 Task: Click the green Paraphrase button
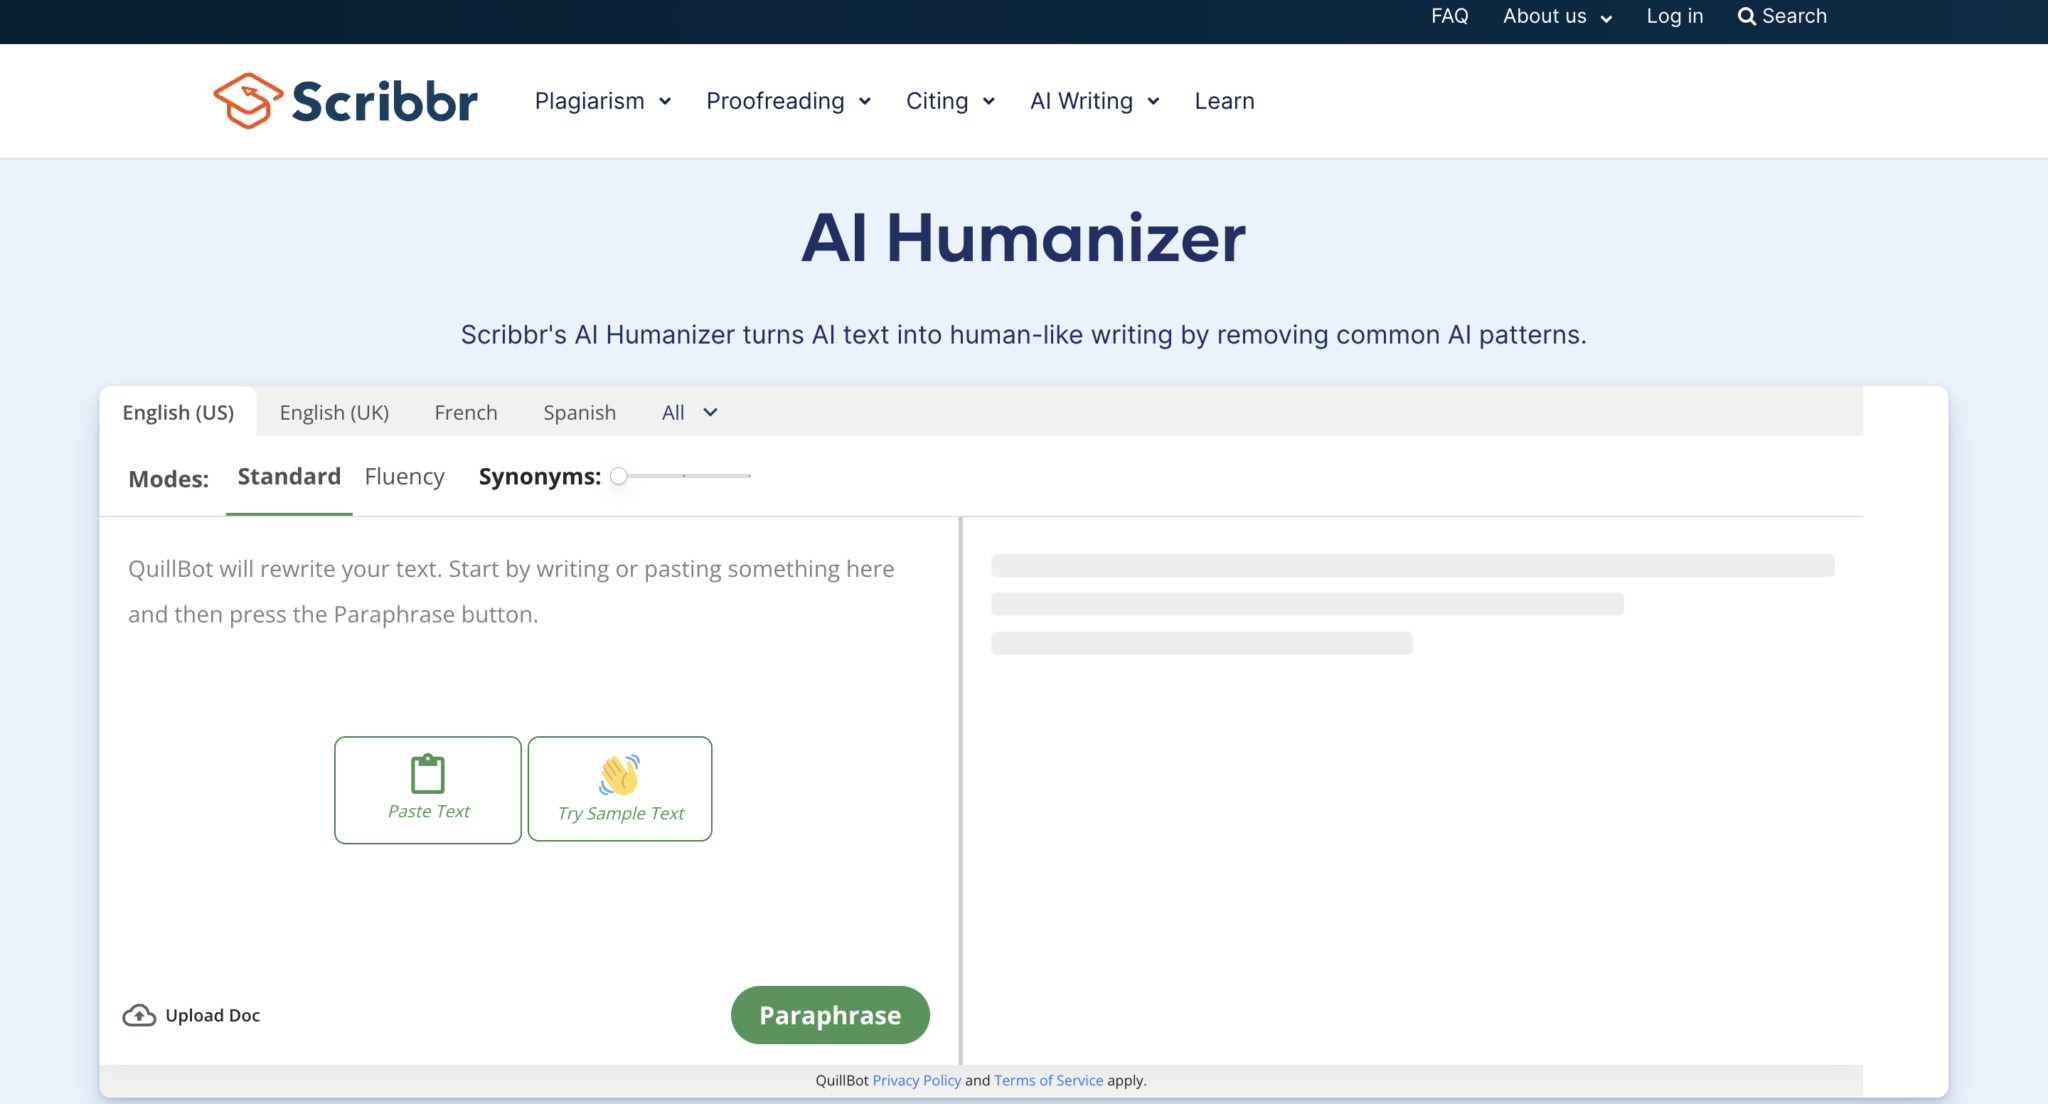pyautogui.click(x=830, y=1015)
